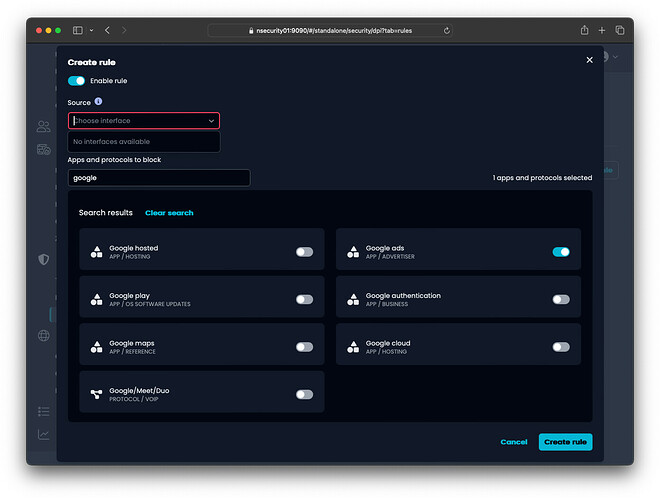Click the Choose interface dropdown chevron
The width and height of the screenshot is (660, 500).
coord(211,121)
